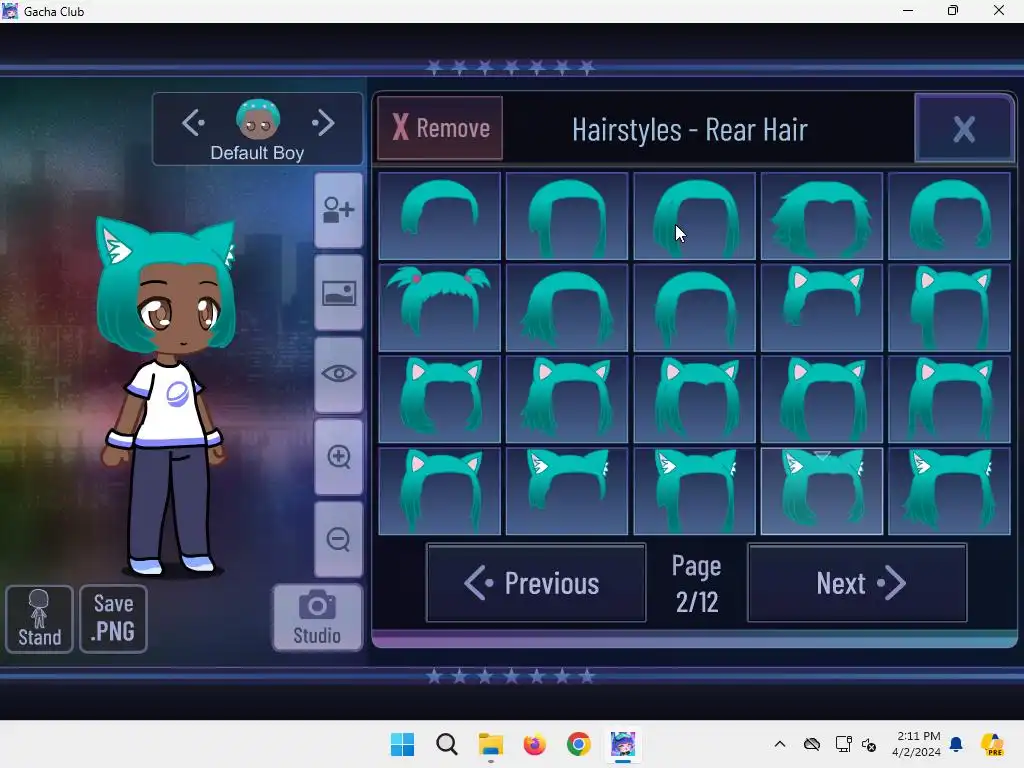This screenshot has width=1024, height=768.
Task: Zoom in with the magnifier plus icon
Action: tap(338, 456)
